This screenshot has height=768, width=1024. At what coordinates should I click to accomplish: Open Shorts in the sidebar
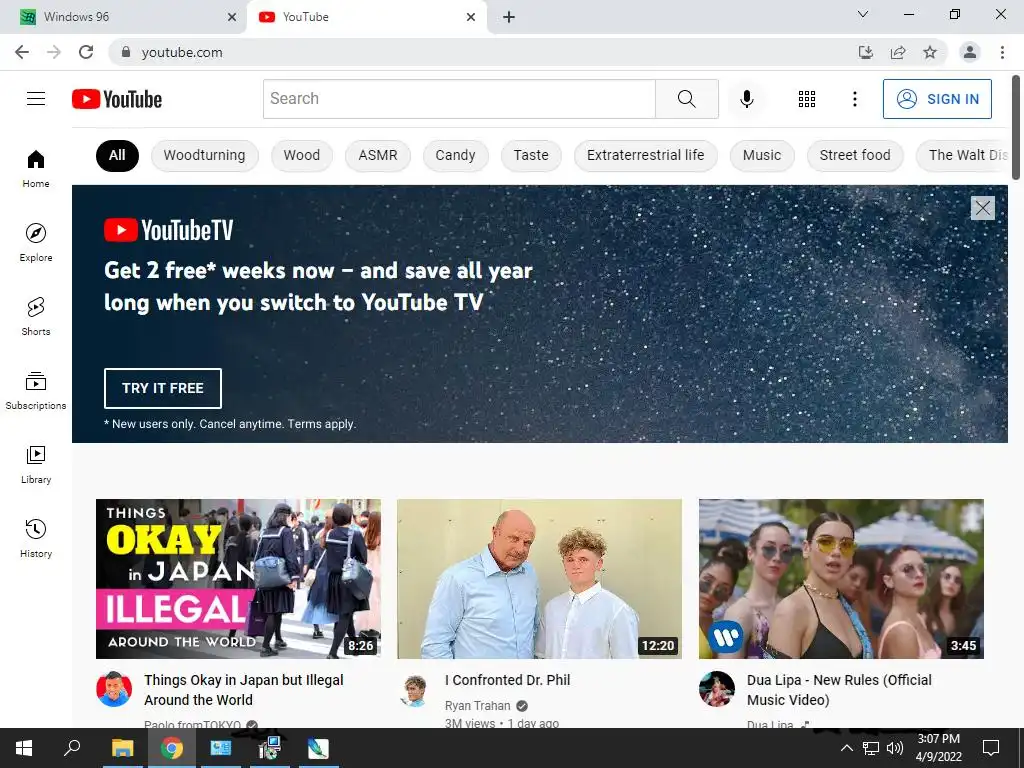[x=36, y=316]
